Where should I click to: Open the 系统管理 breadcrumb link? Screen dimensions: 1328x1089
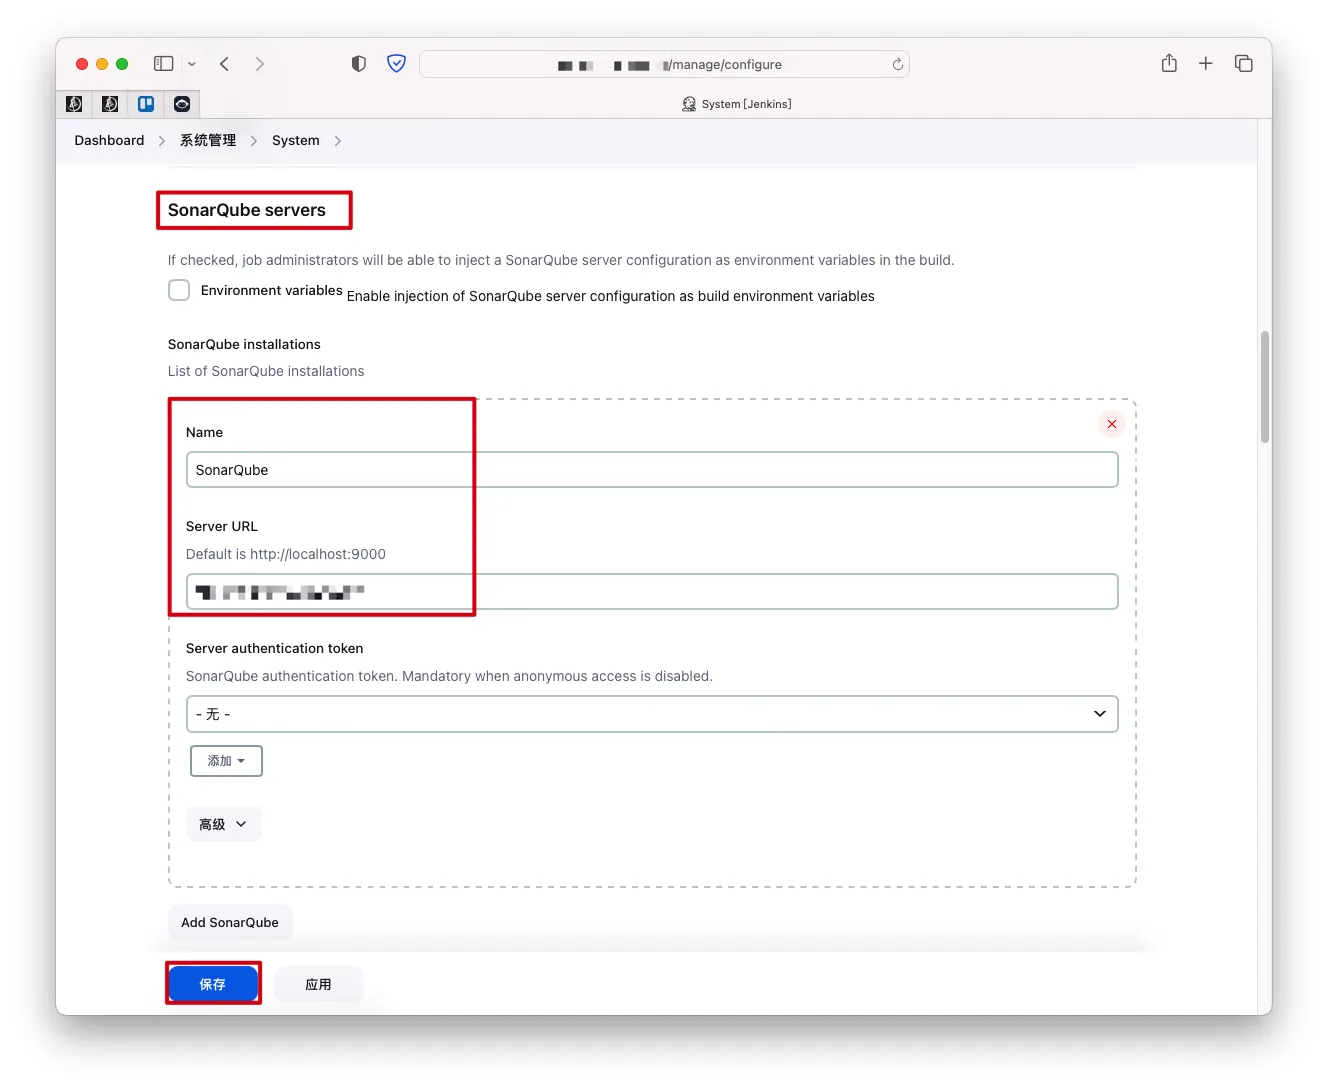208,141
